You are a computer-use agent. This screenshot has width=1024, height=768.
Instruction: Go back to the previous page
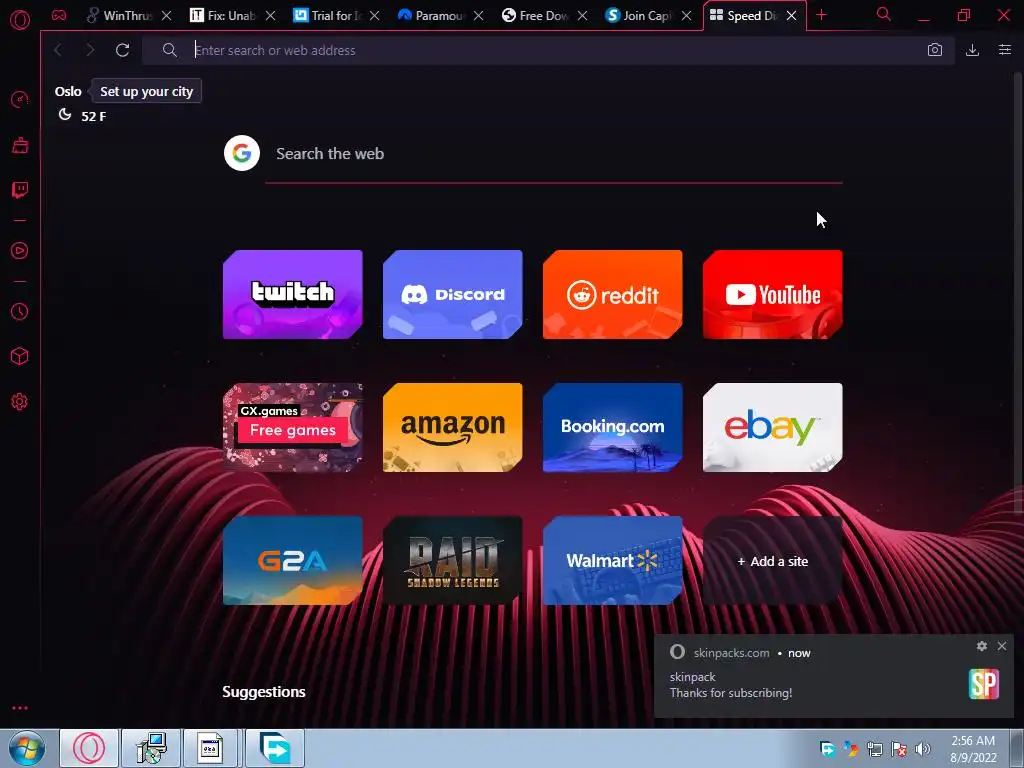[59, 50]
